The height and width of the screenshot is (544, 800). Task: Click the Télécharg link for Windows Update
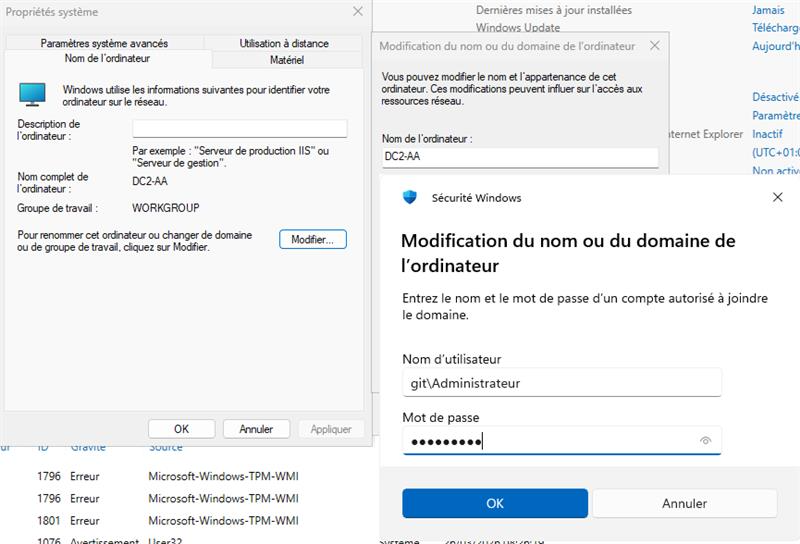[776, 28]
